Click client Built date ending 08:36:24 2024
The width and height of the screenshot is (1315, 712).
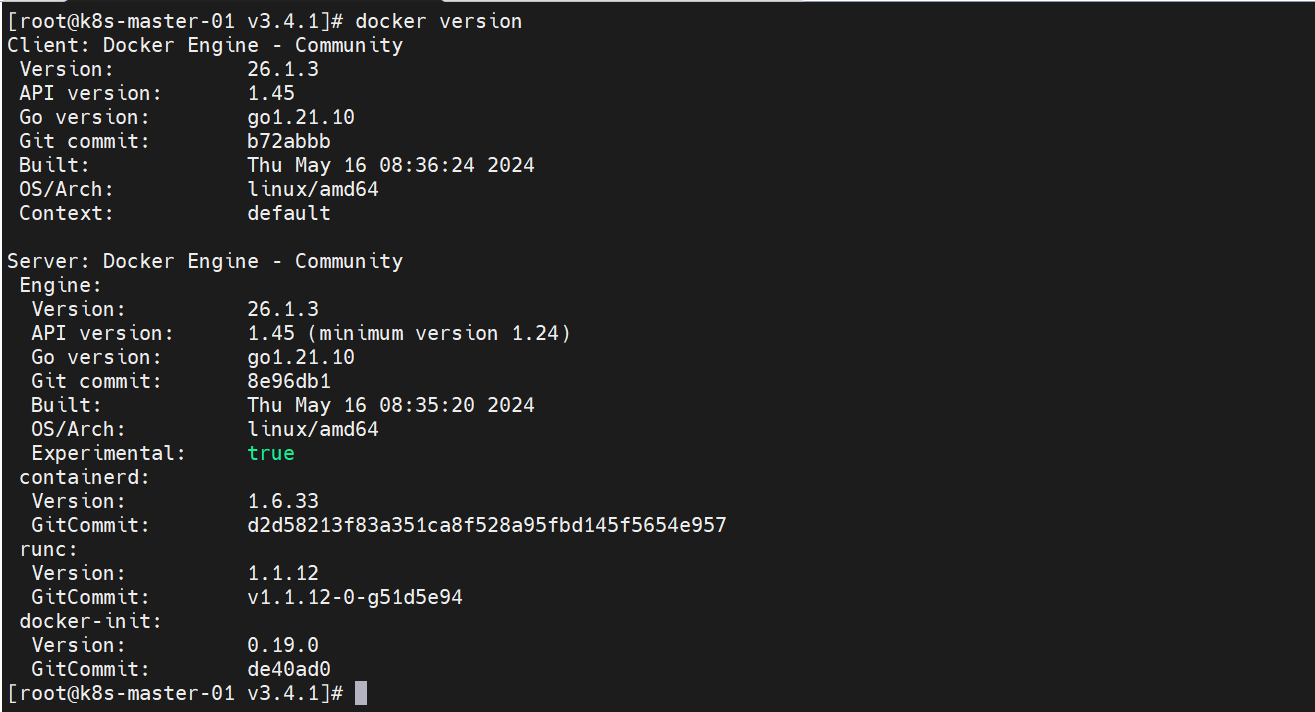tap(391, 165)
